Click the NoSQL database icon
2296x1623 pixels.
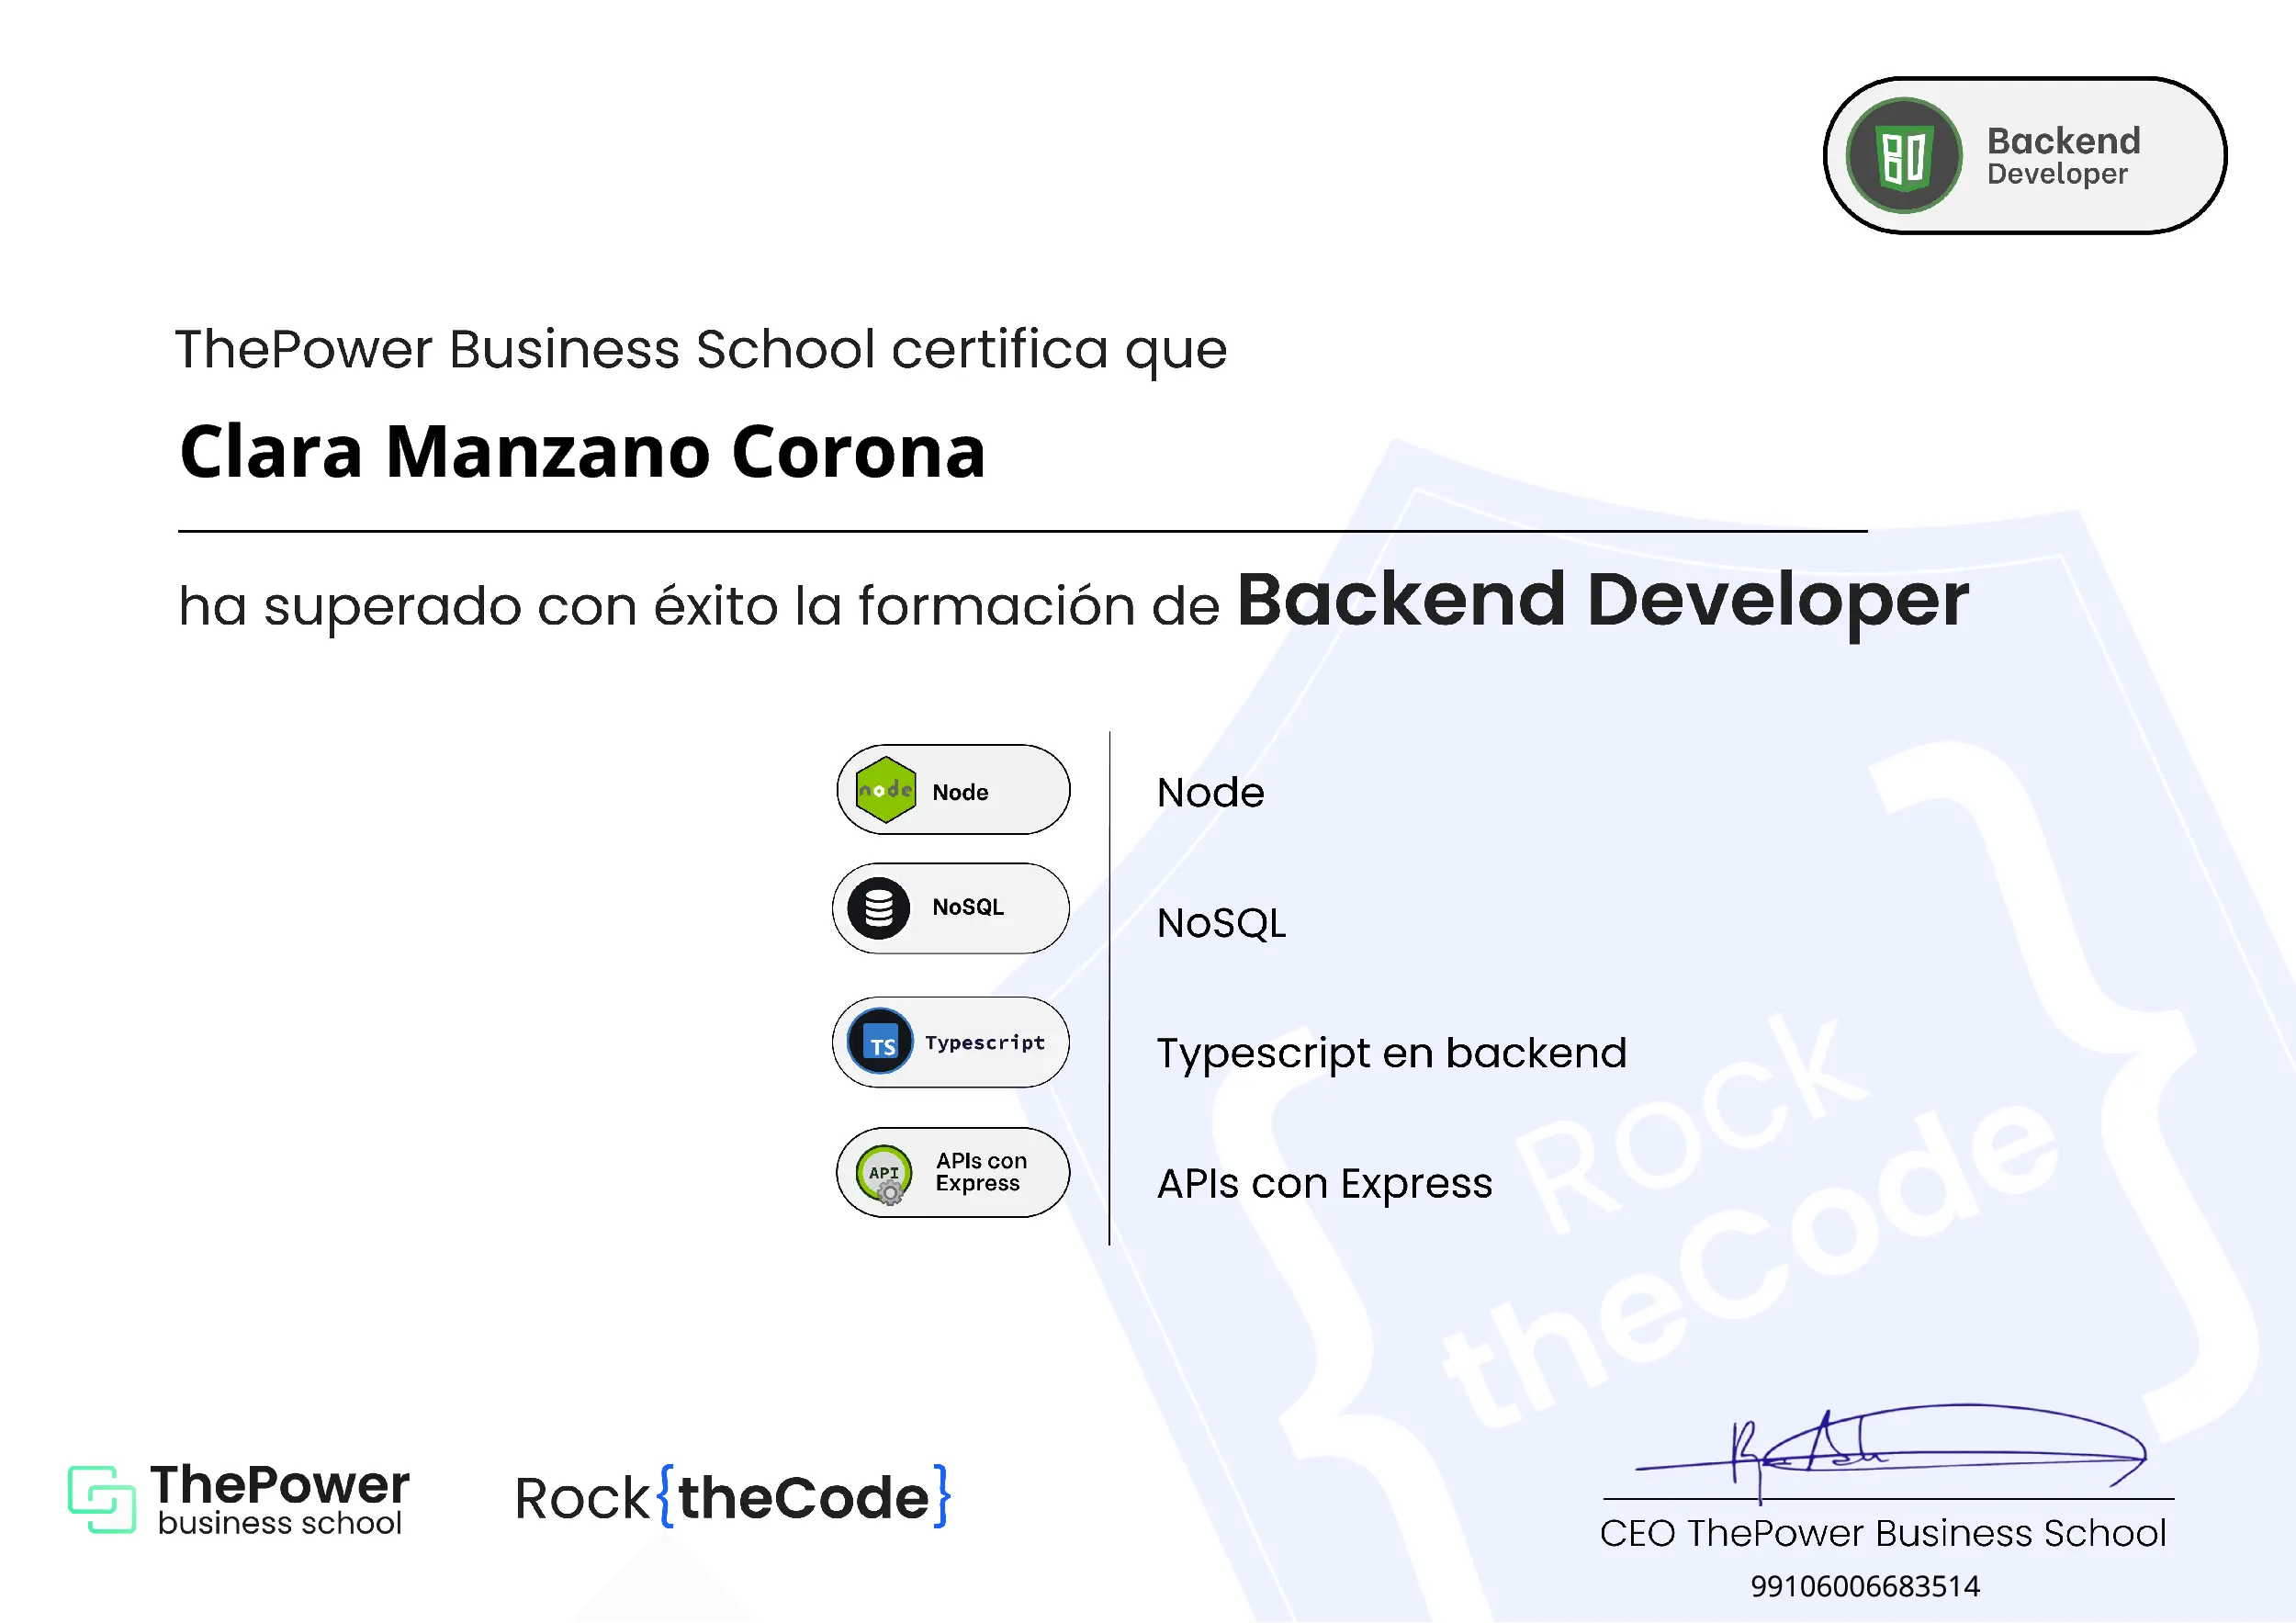[881, 907]
